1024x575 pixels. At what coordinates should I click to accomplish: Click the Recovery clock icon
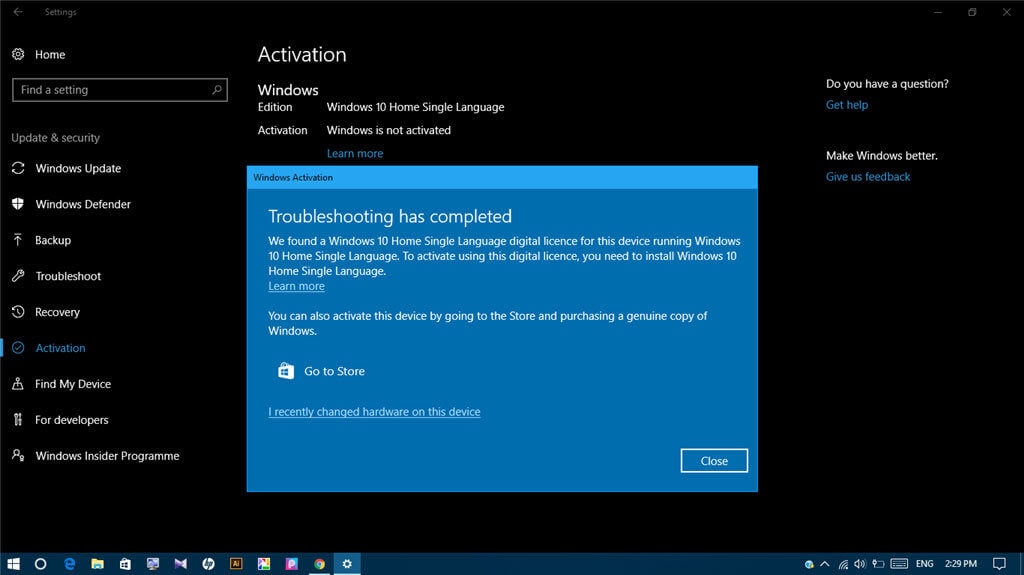tap(18, 312)
